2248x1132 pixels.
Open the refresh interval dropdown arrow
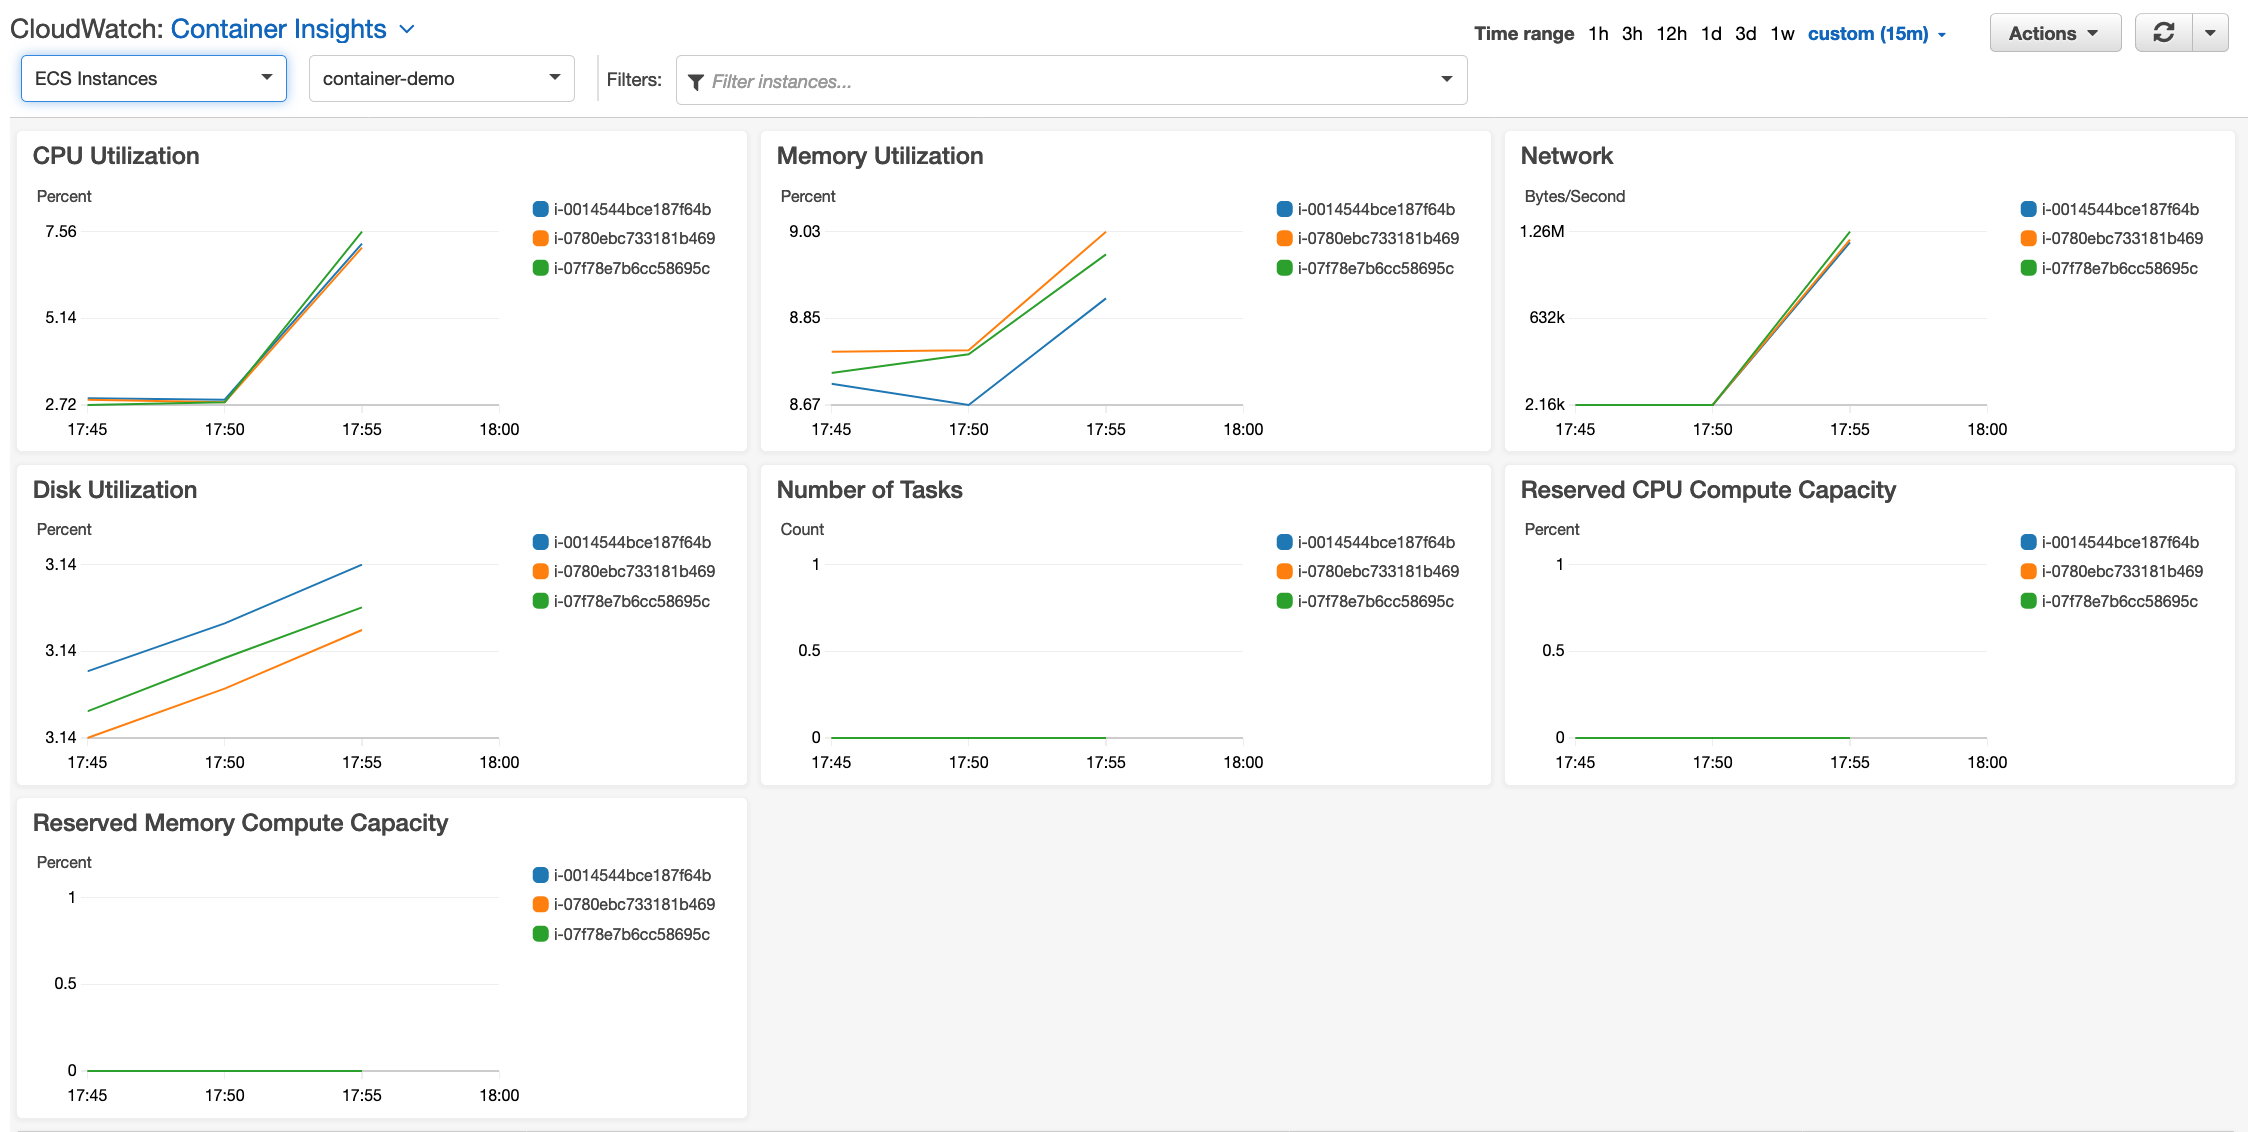2211,33
